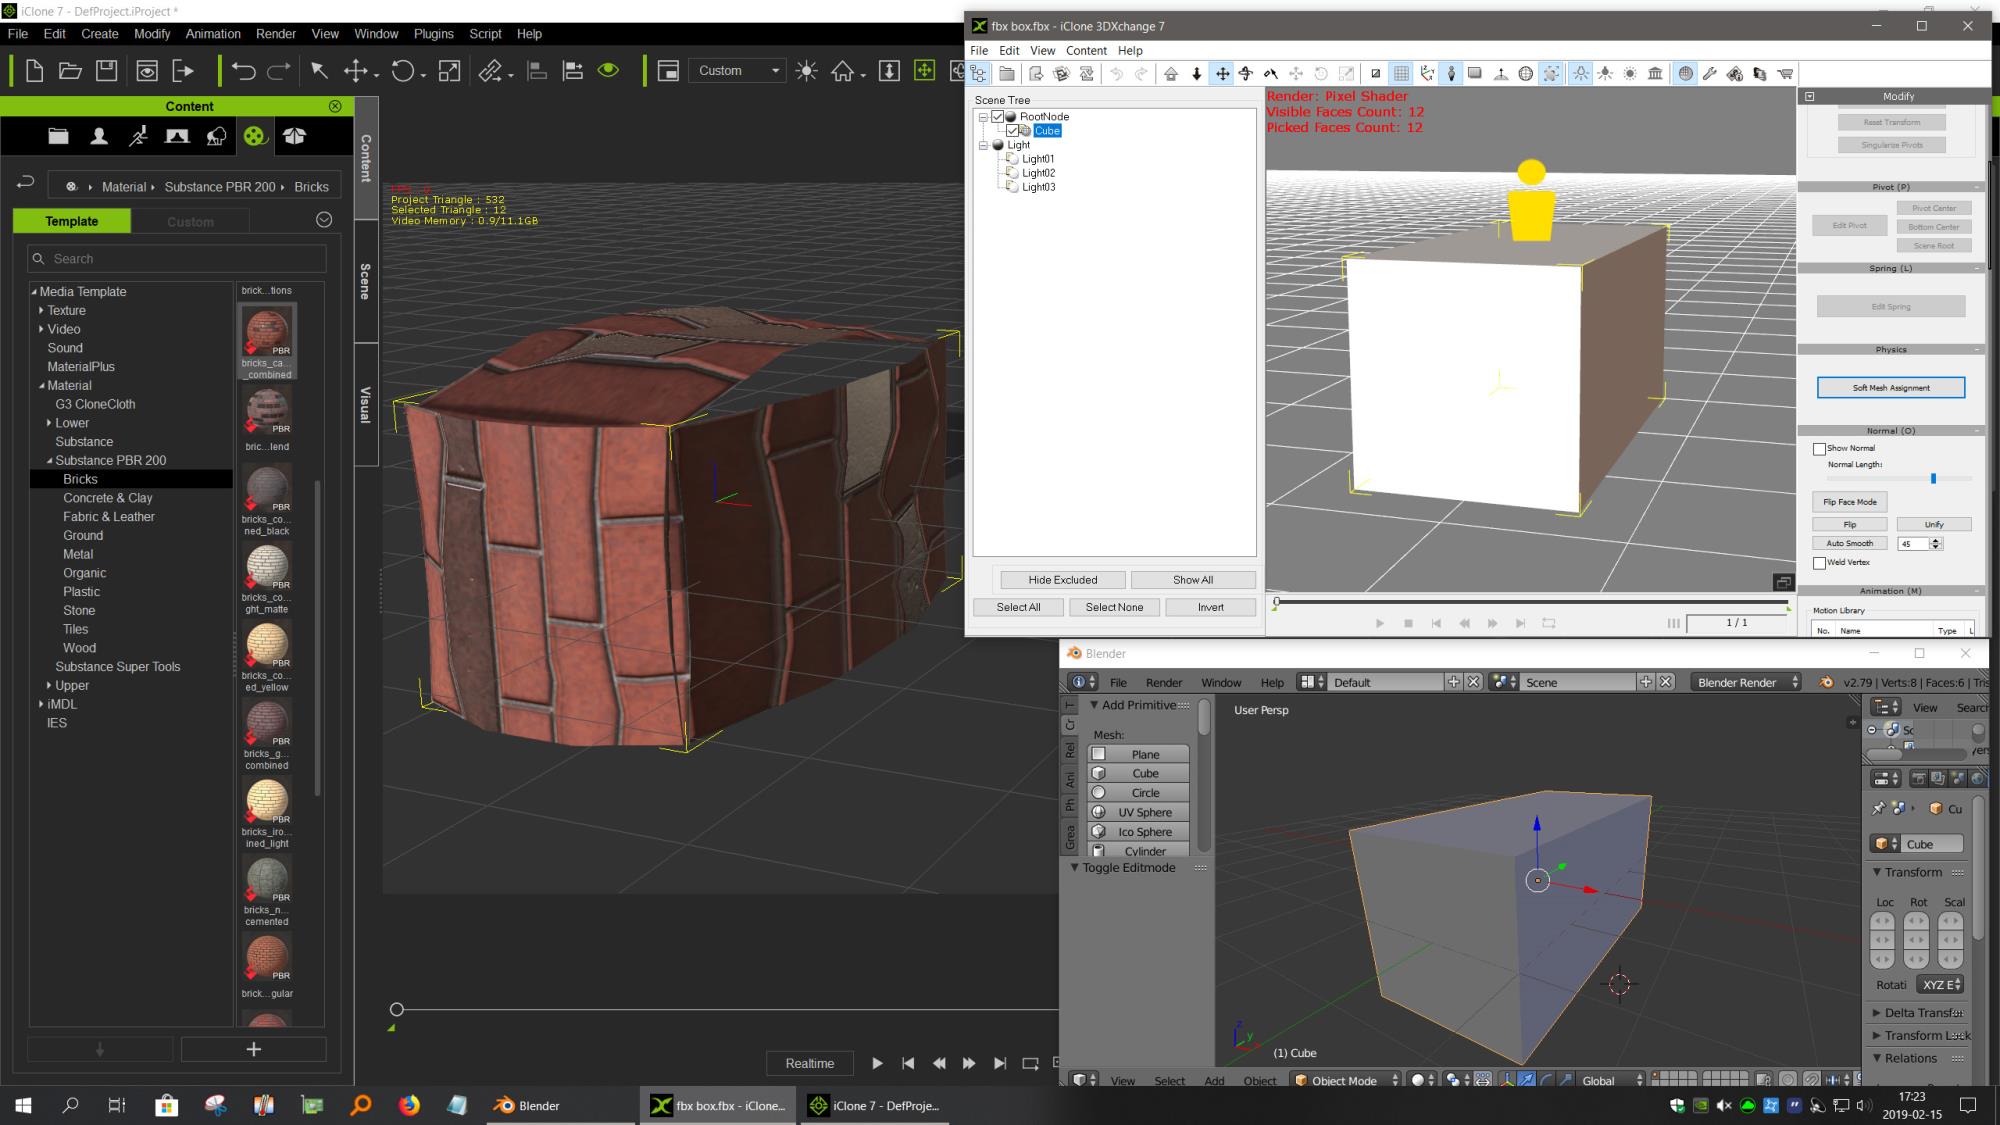This screenshot has width=2000, height=1125.
Task: Collapse the RootNode tree in Scene Tree
Action: pos(983,117)
